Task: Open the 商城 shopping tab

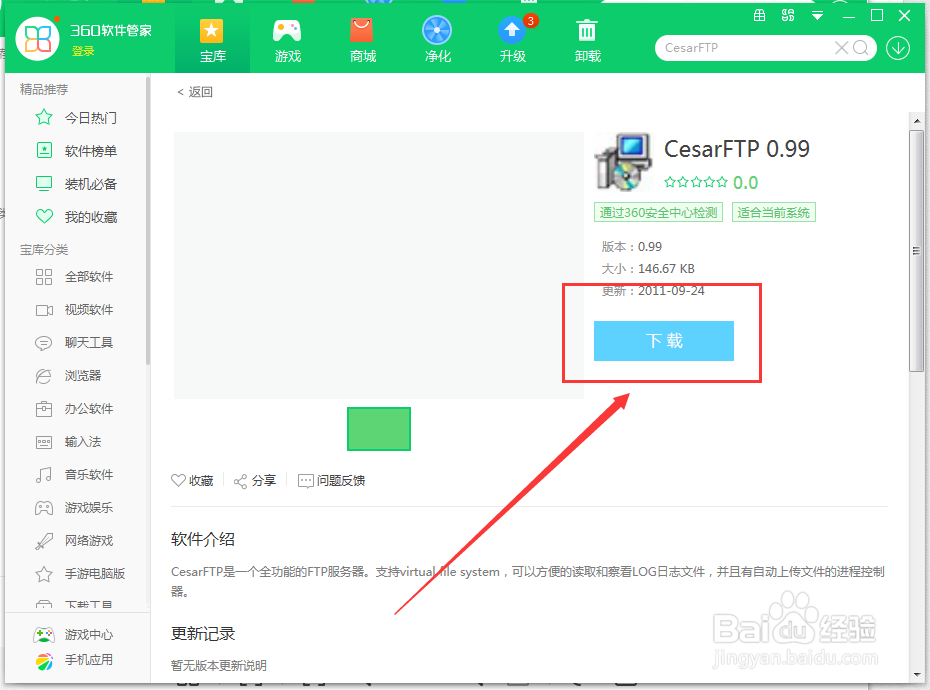Action: pyautogui.click(x=362, y=40)
